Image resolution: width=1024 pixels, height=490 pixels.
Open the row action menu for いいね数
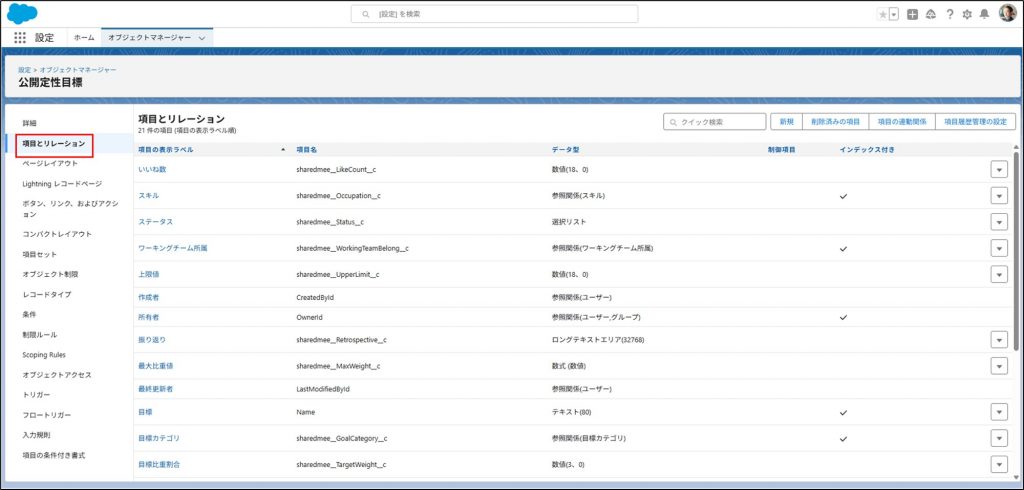pyautogui.click(x=998, y=170)
